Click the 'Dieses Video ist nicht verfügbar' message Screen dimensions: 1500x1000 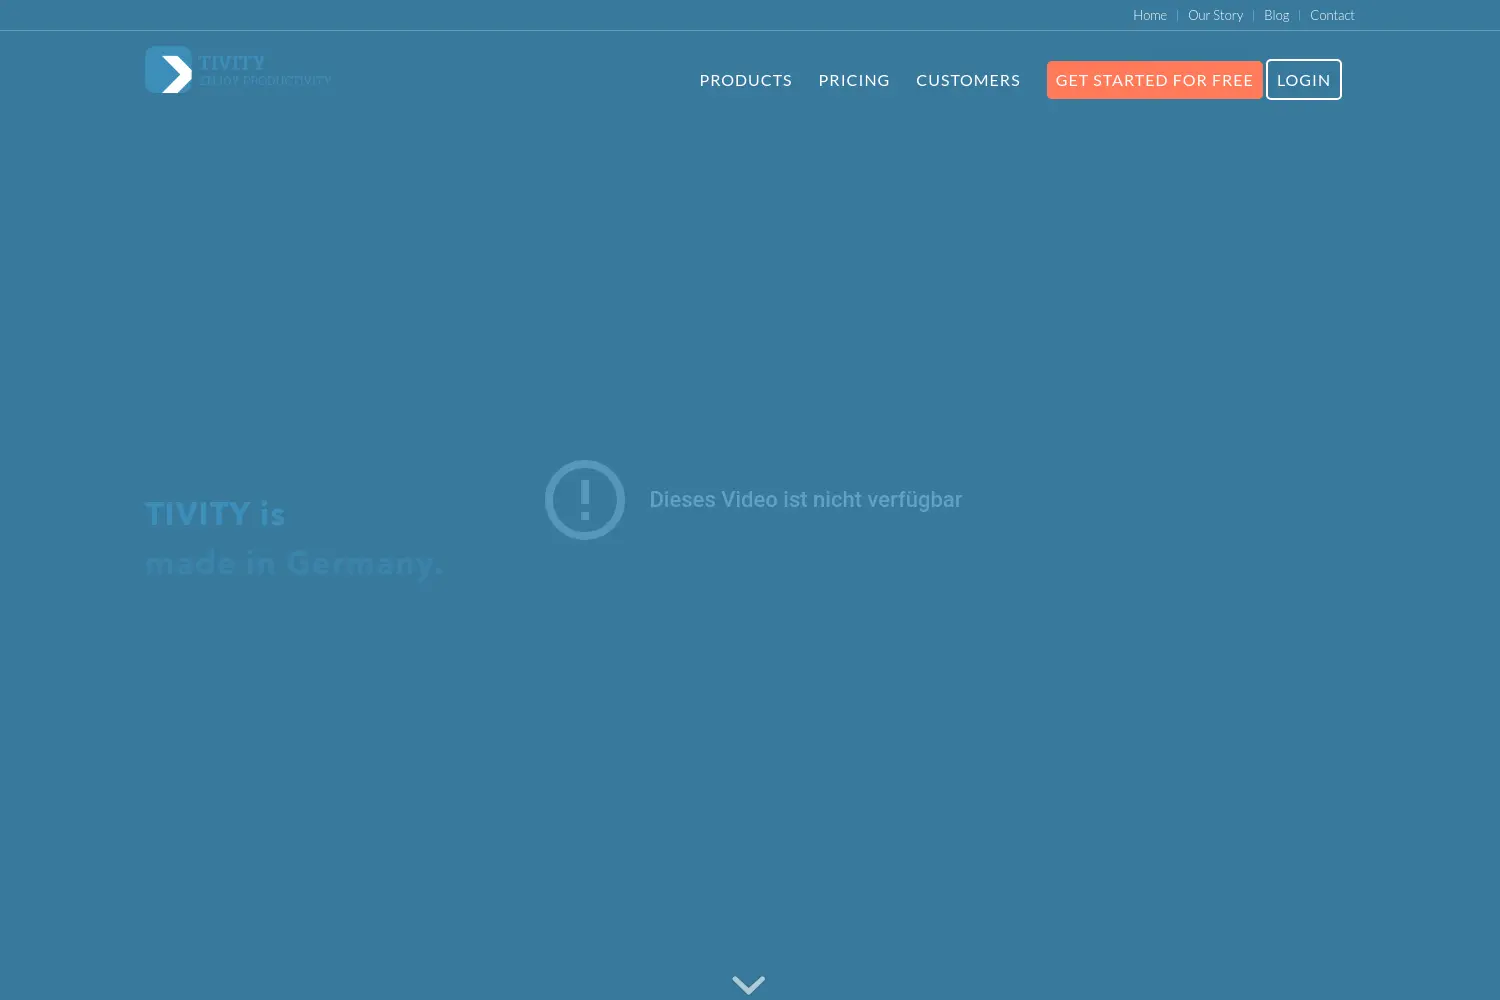coord(806,500)
